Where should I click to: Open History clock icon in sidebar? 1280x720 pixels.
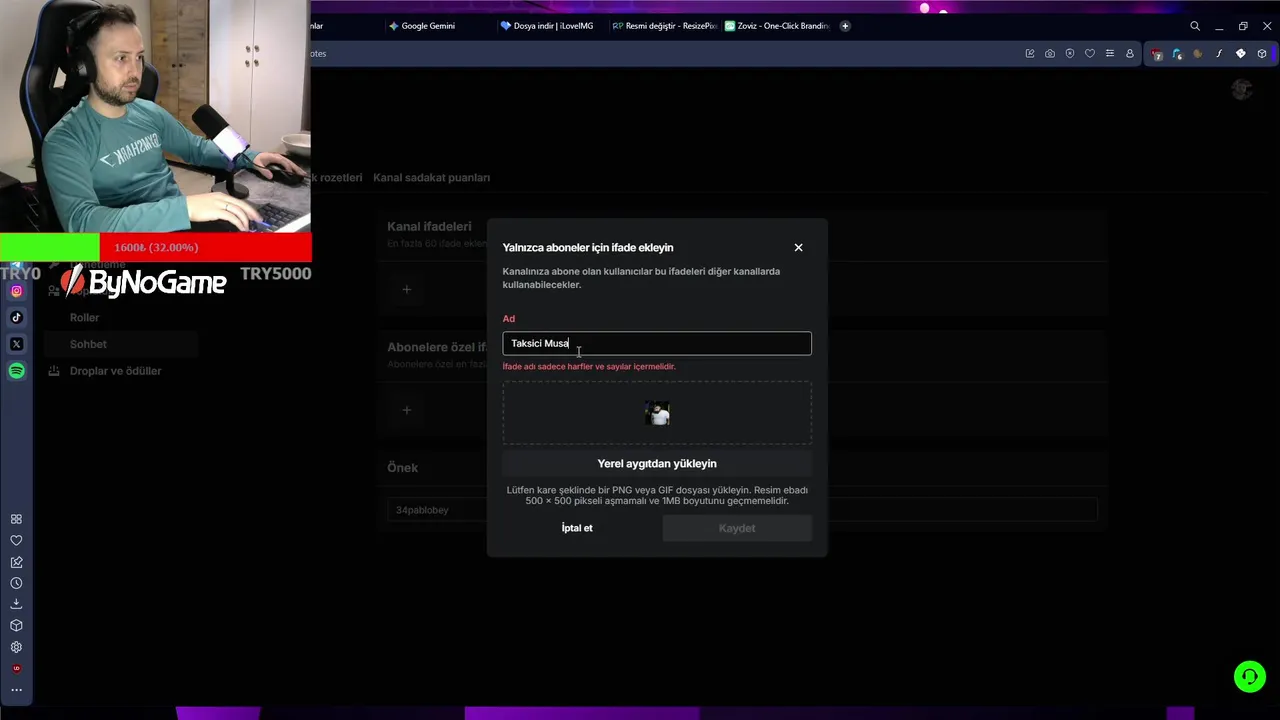16,583
